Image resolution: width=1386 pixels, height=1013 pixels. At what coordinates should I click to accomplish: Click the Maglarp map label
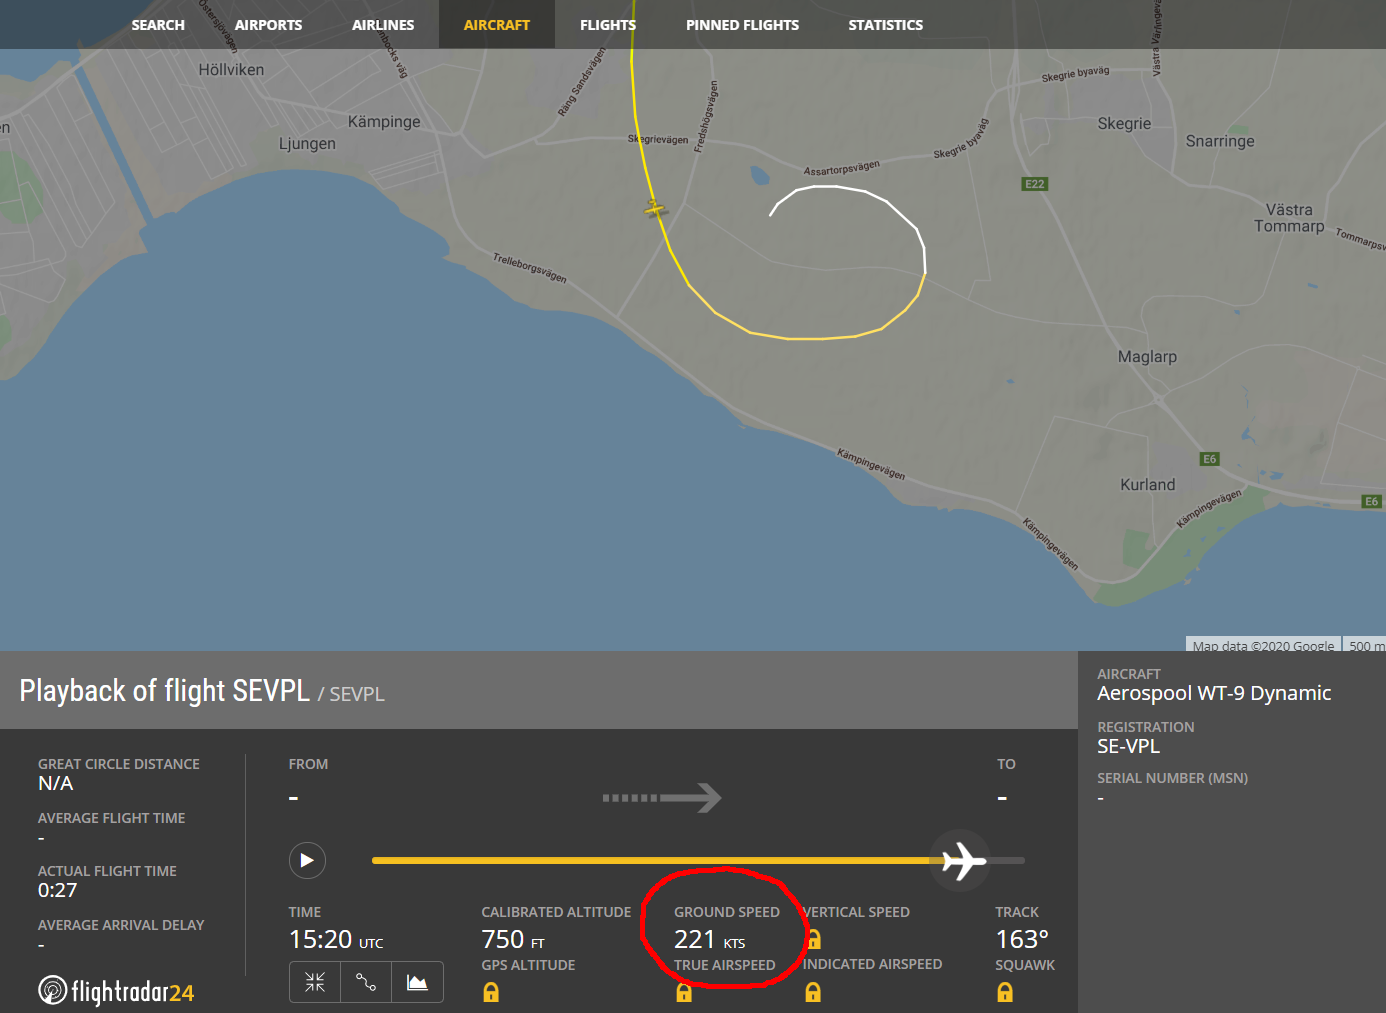pos(1147,357)
